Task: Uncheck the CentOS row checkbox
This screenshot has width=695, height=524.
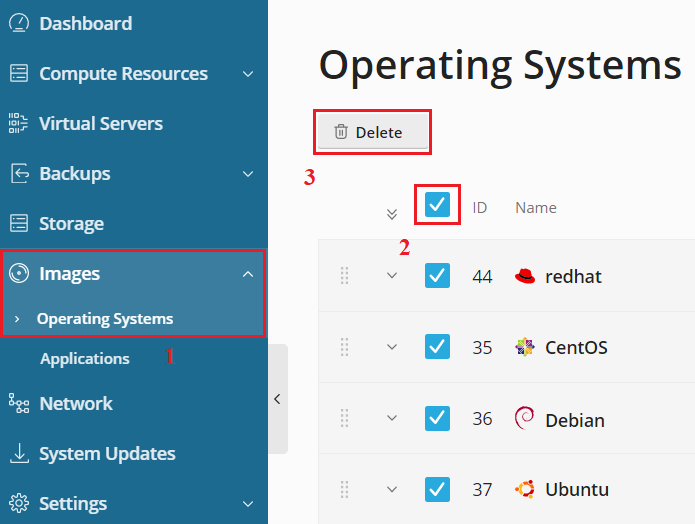Action: [x=437, y=346]
